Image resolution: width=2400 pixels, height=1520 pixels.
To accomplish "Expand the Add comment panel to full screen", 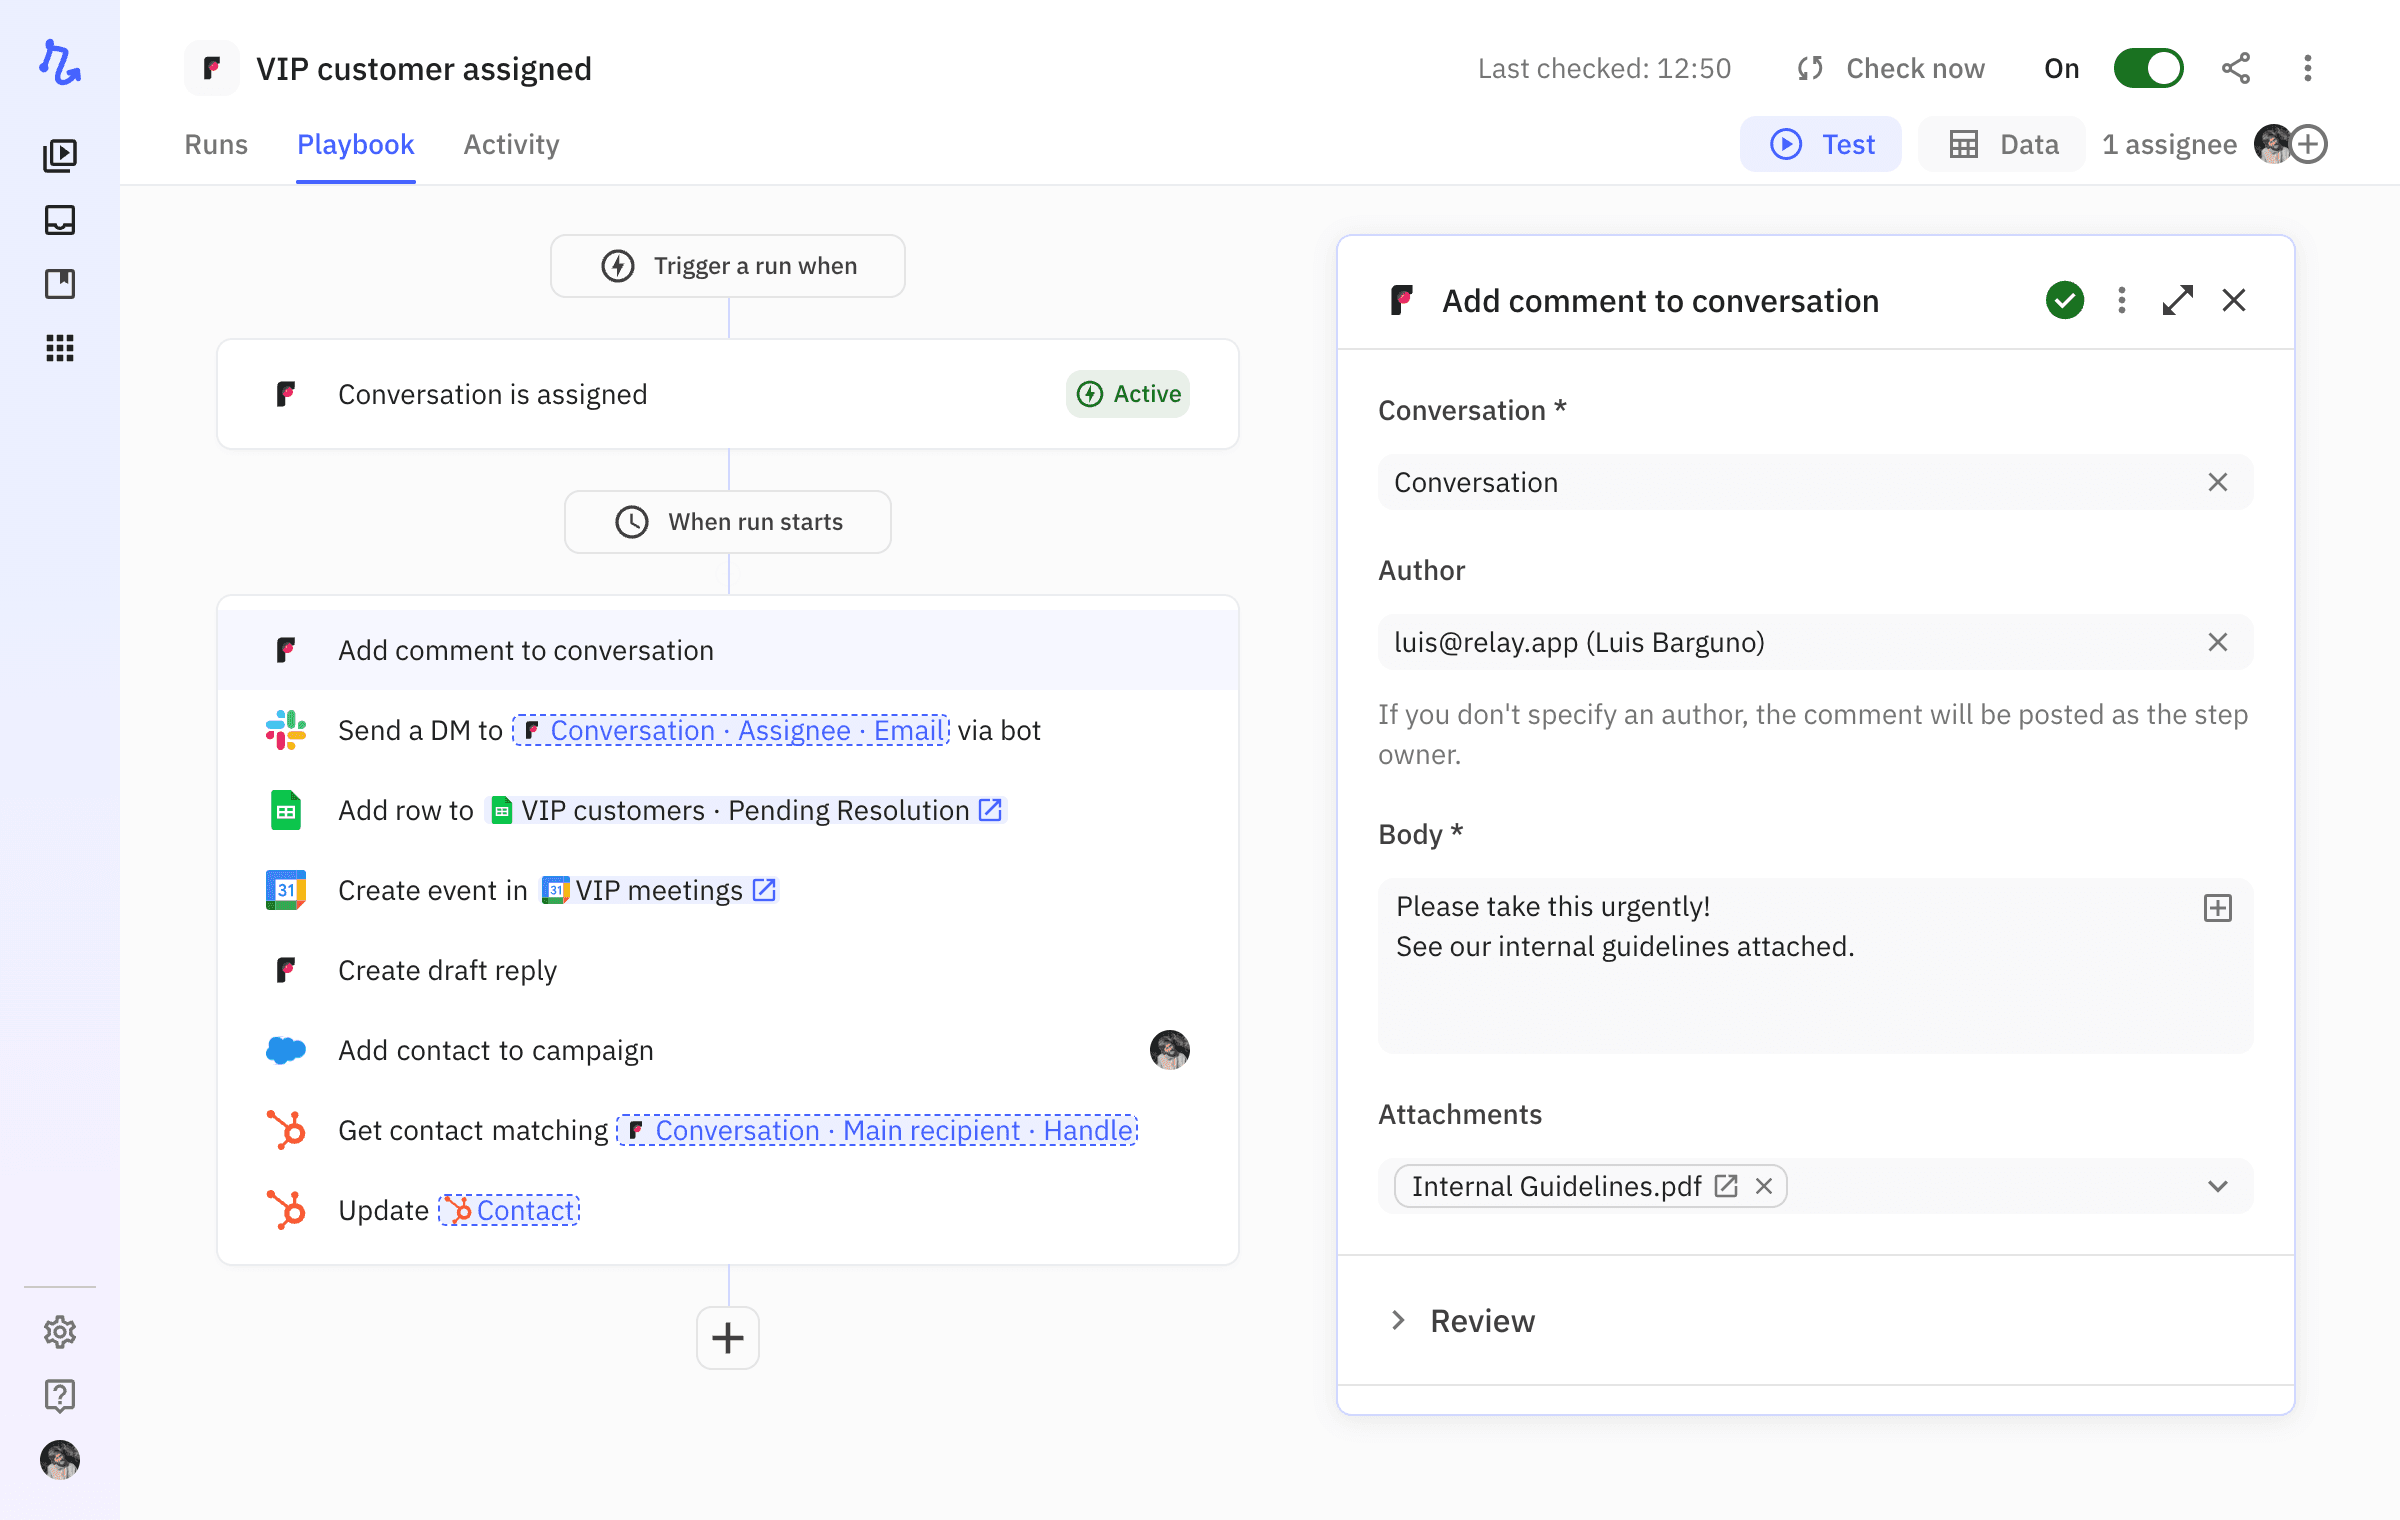I will click(2177, 300).
